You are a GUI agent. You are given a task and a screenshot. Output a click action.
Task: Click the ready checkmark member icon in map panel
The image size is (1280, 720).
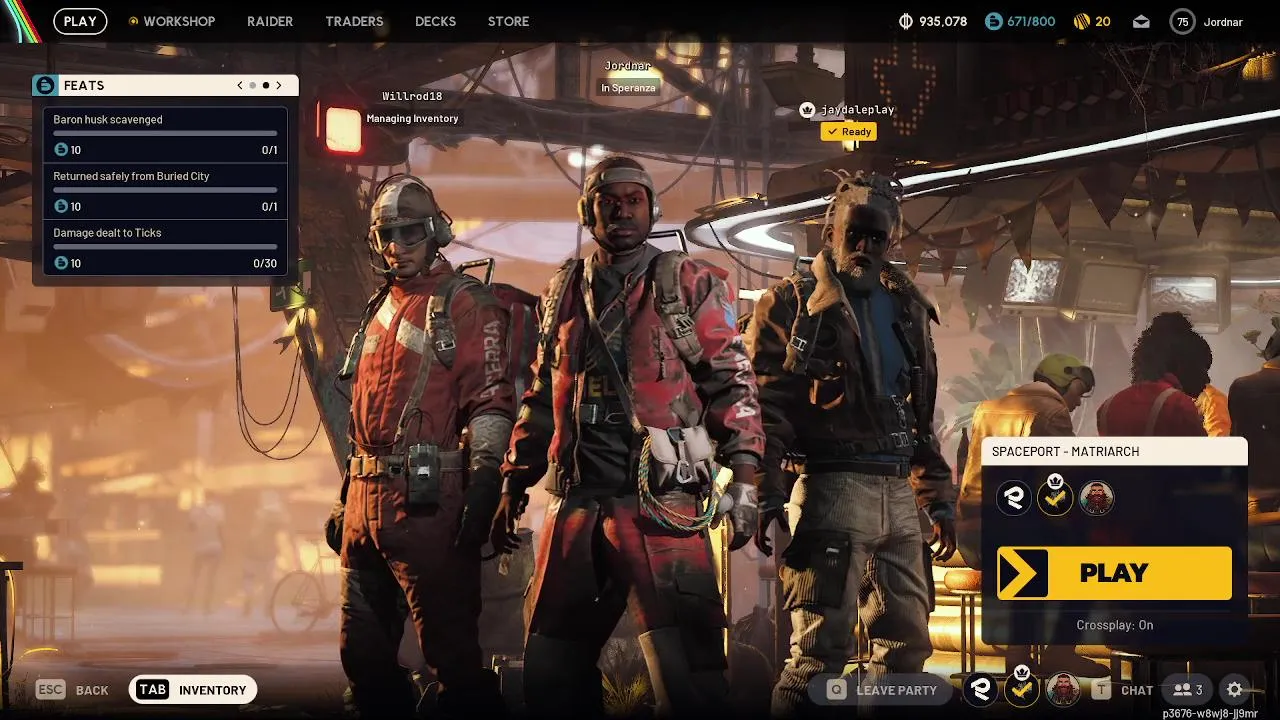(1055, 497)
